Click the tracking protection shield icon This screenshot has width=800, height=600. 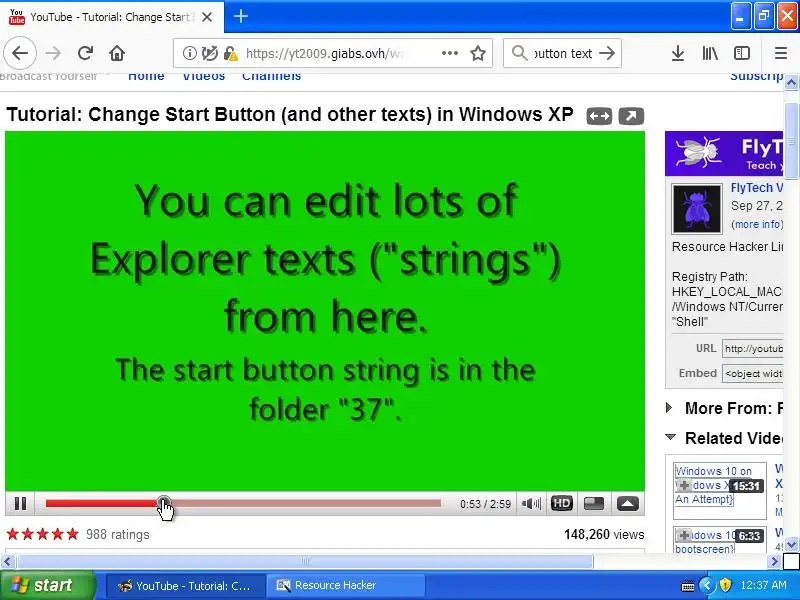210,53
